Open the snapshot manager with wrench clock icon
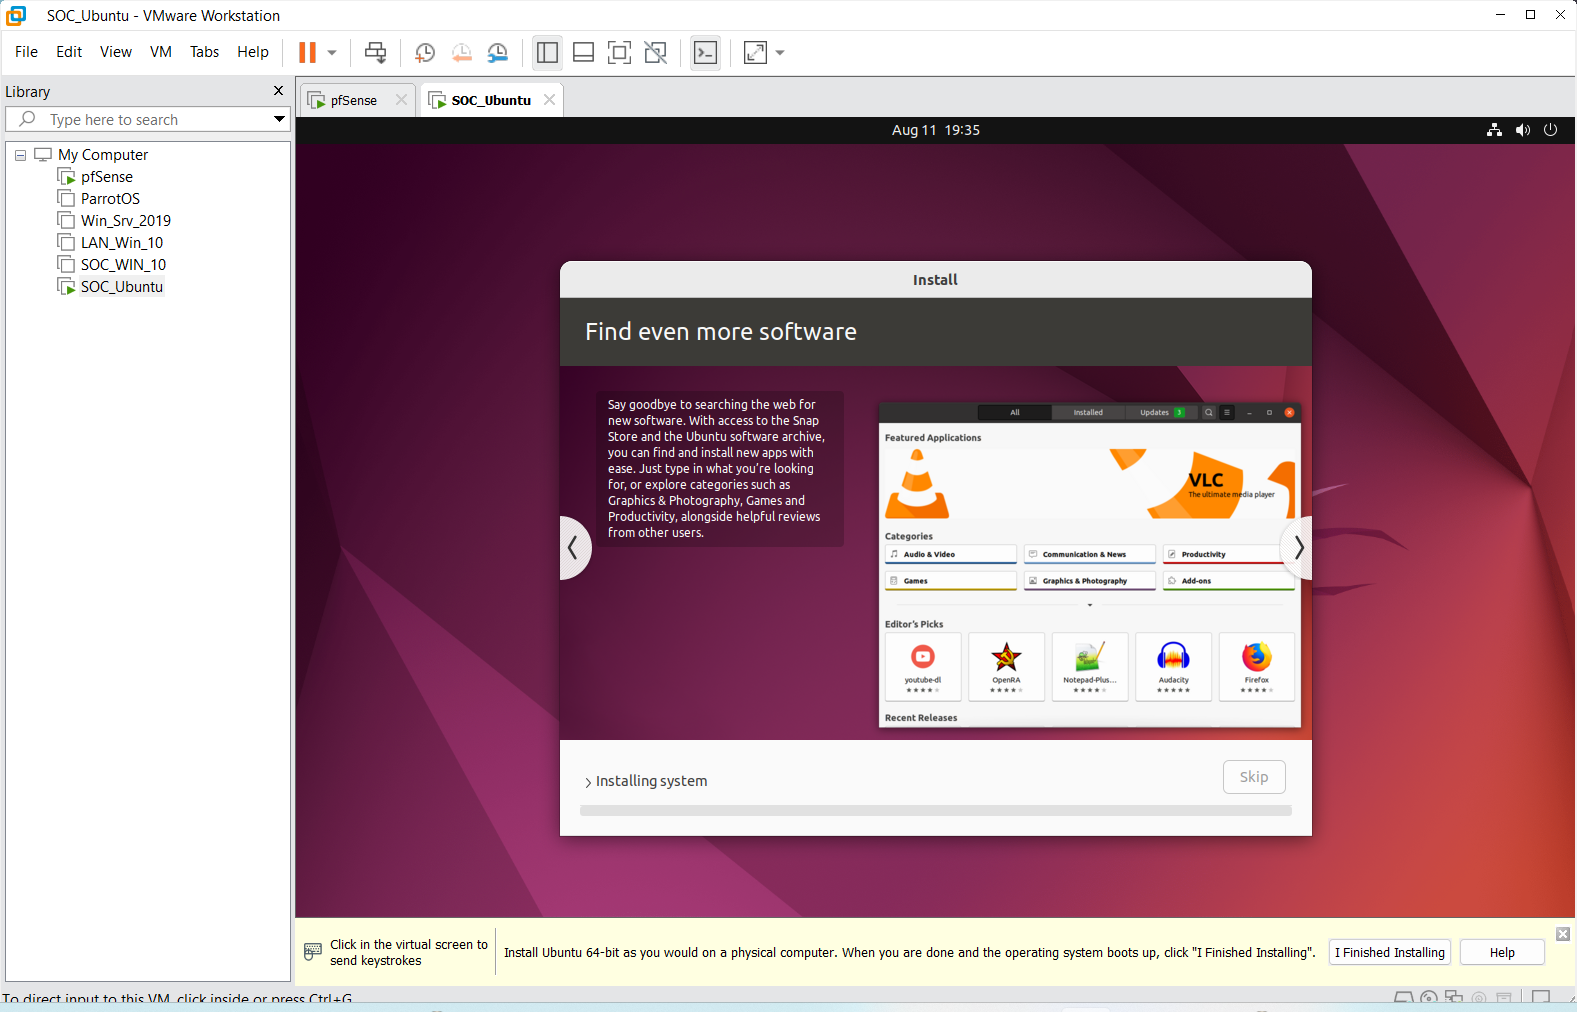Viewport: 1577px width, 1012px height. pos(497,52)
